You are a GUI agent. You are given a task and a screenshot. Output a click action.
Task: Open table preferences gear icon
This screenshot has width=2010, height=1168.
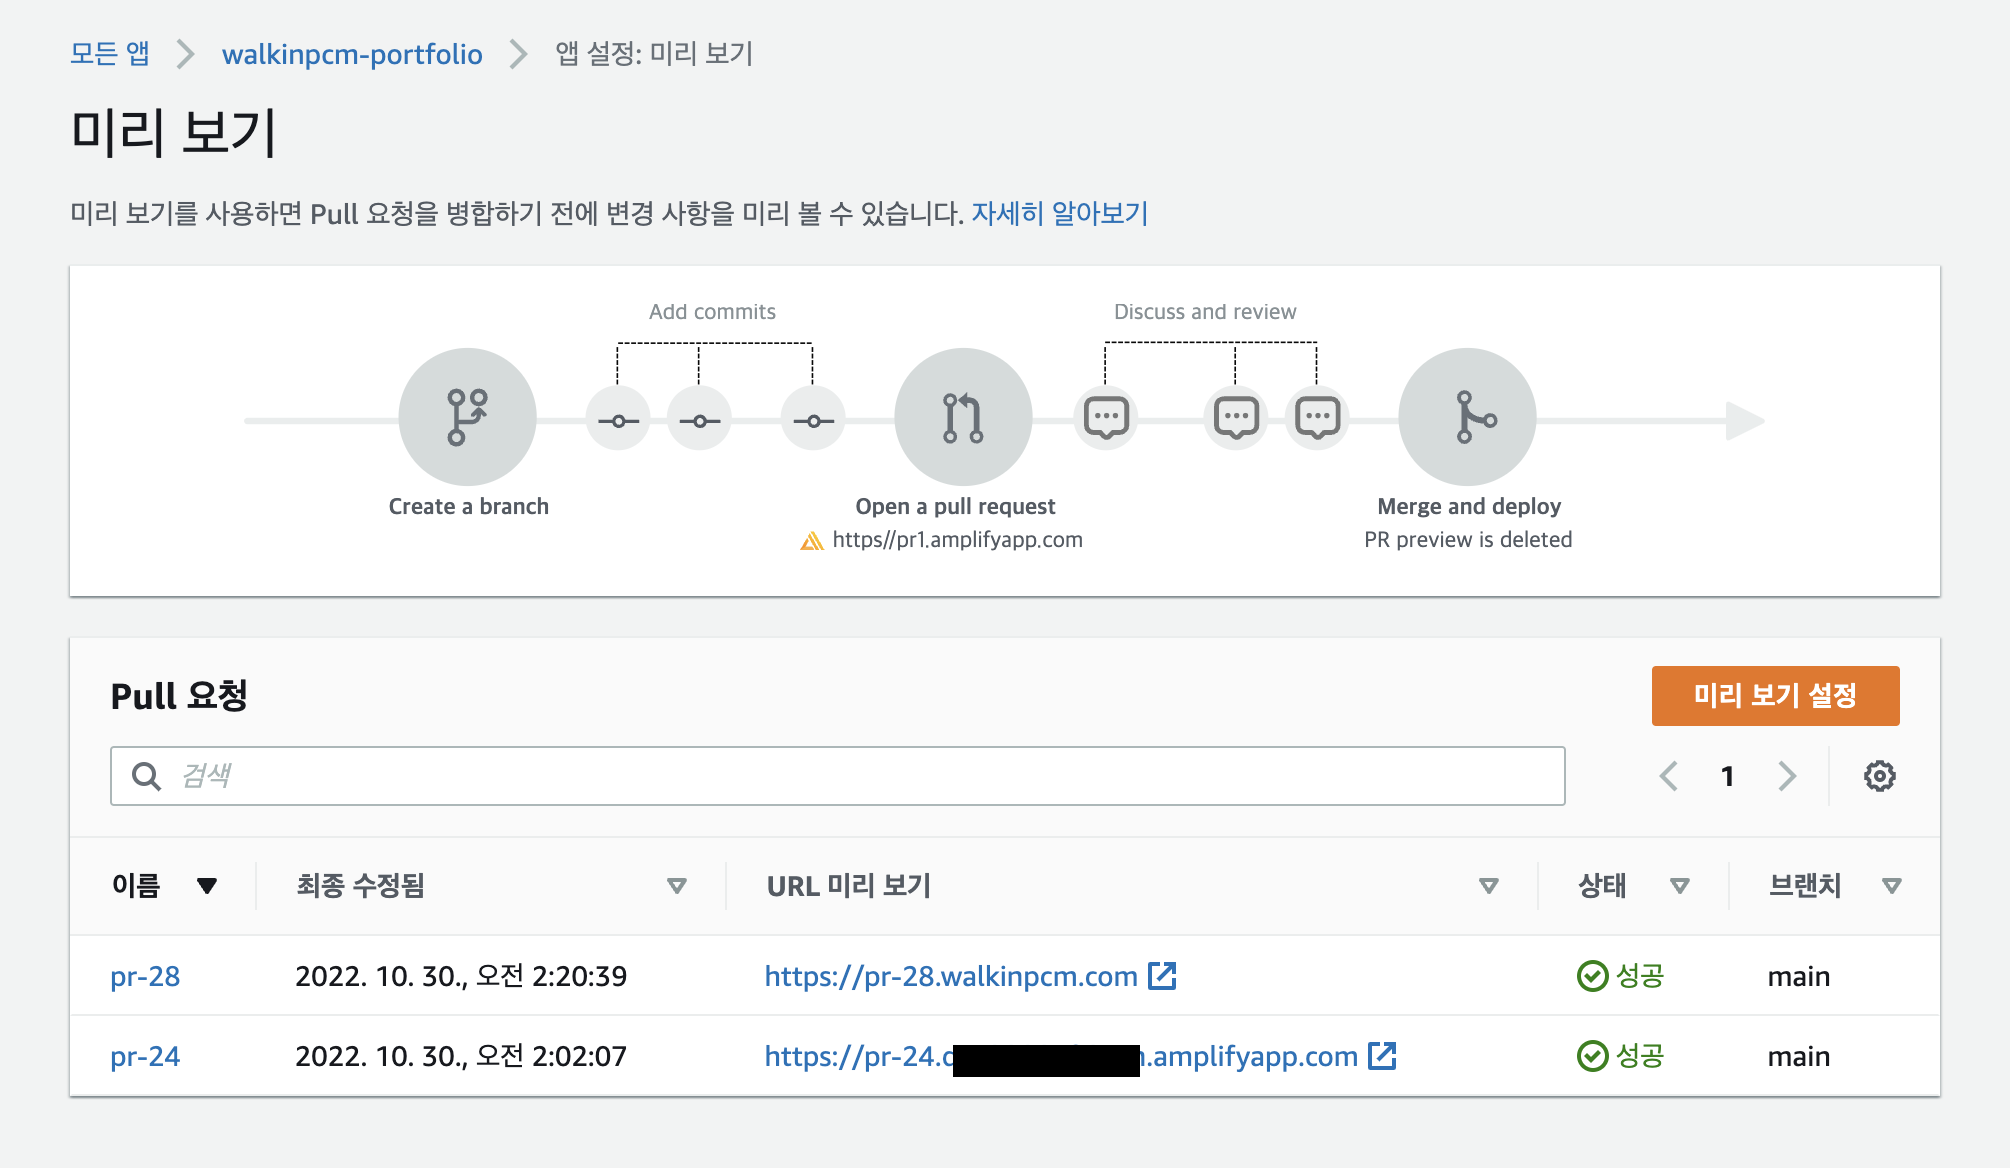point(1879,776)
